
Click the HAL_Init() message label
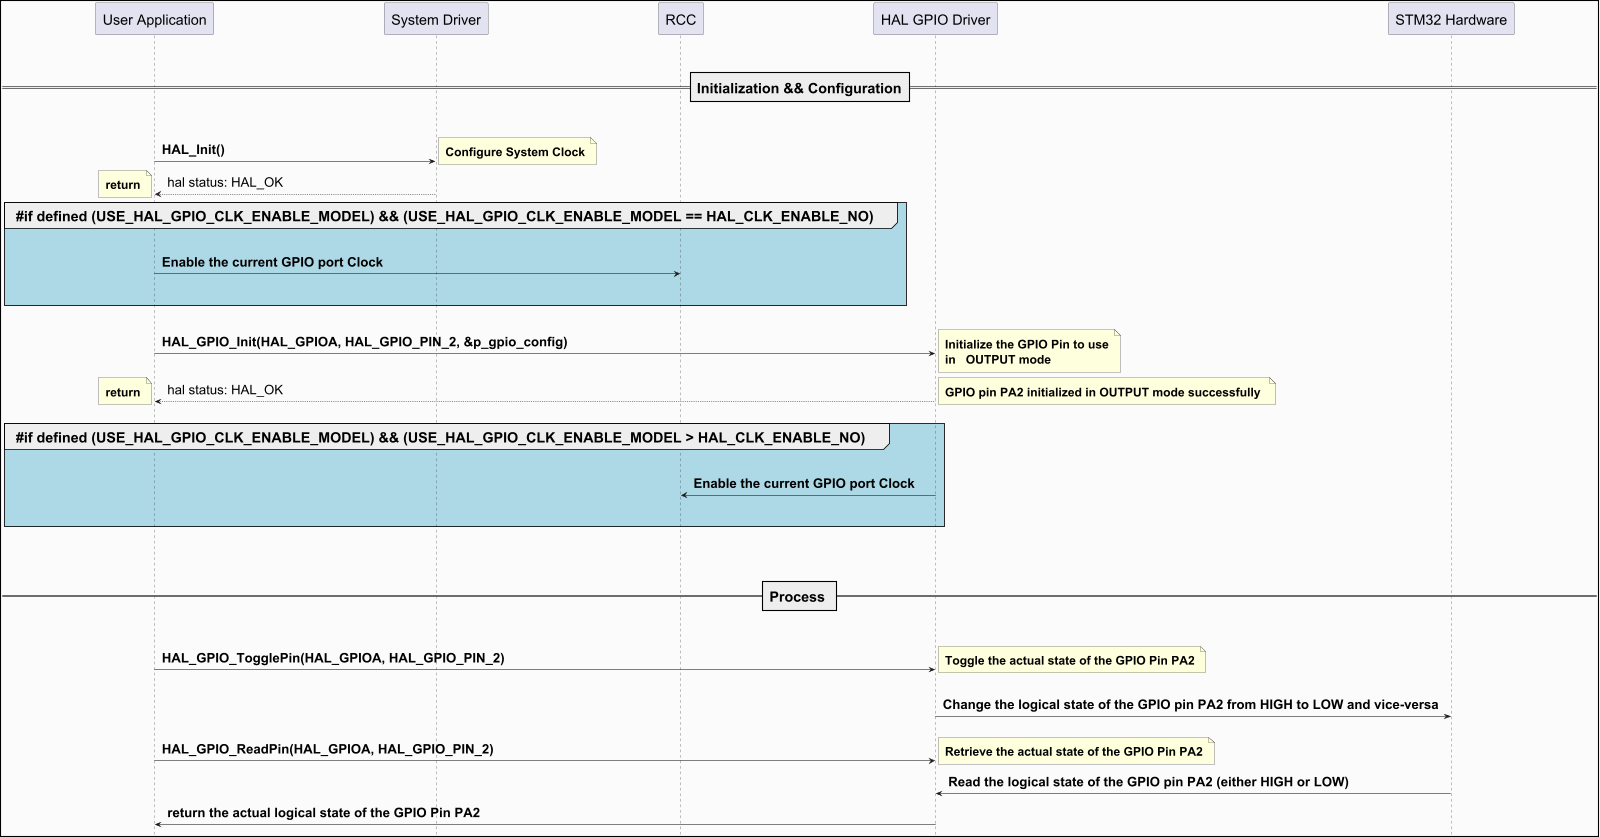point(193,150)
